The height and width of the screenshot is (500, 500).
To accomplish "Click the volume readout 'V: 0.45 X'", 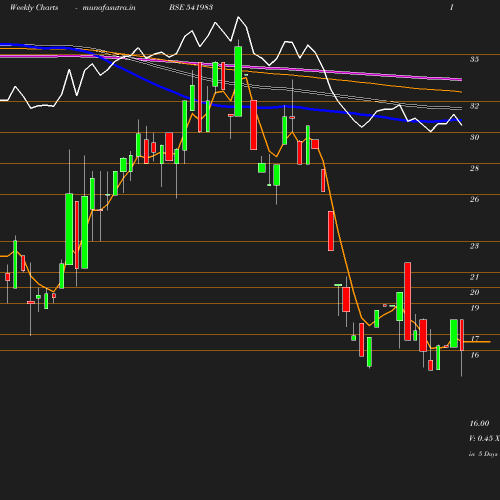I will point(484,438).
